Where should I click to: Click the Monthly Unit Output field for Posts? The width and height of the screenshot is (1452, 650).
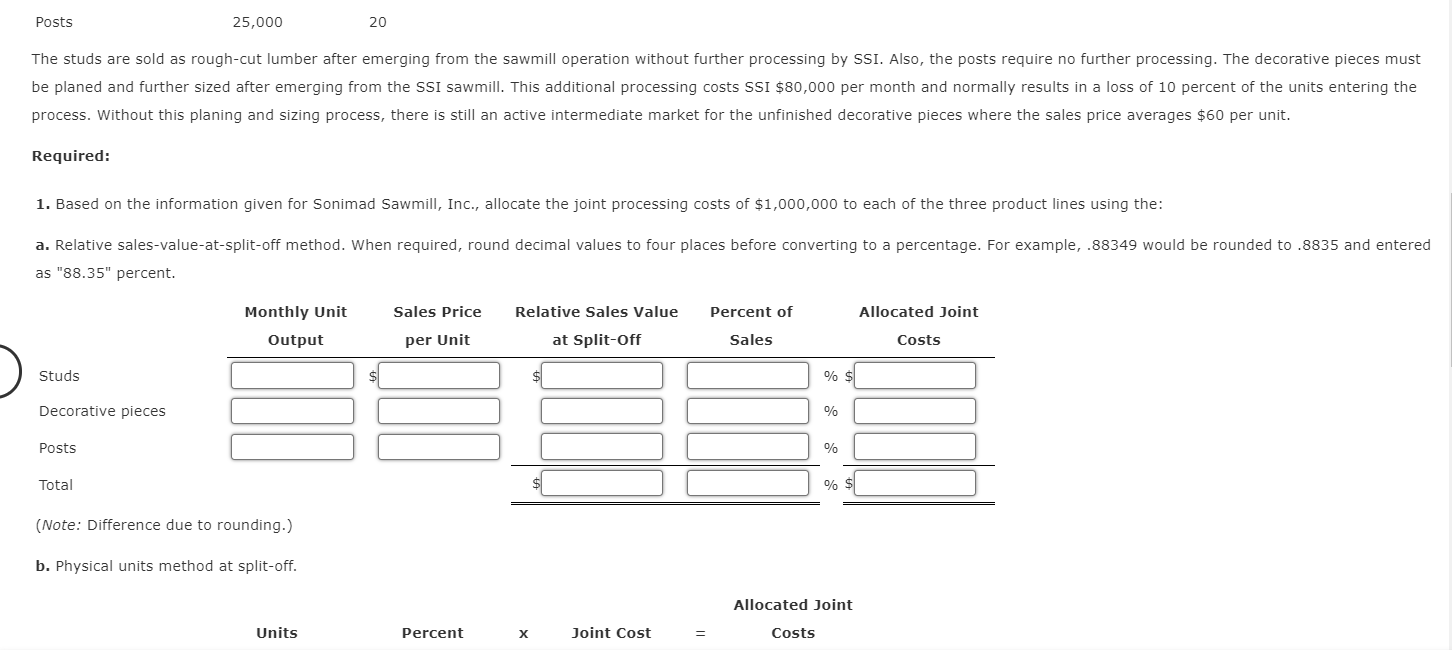(292, 446)
